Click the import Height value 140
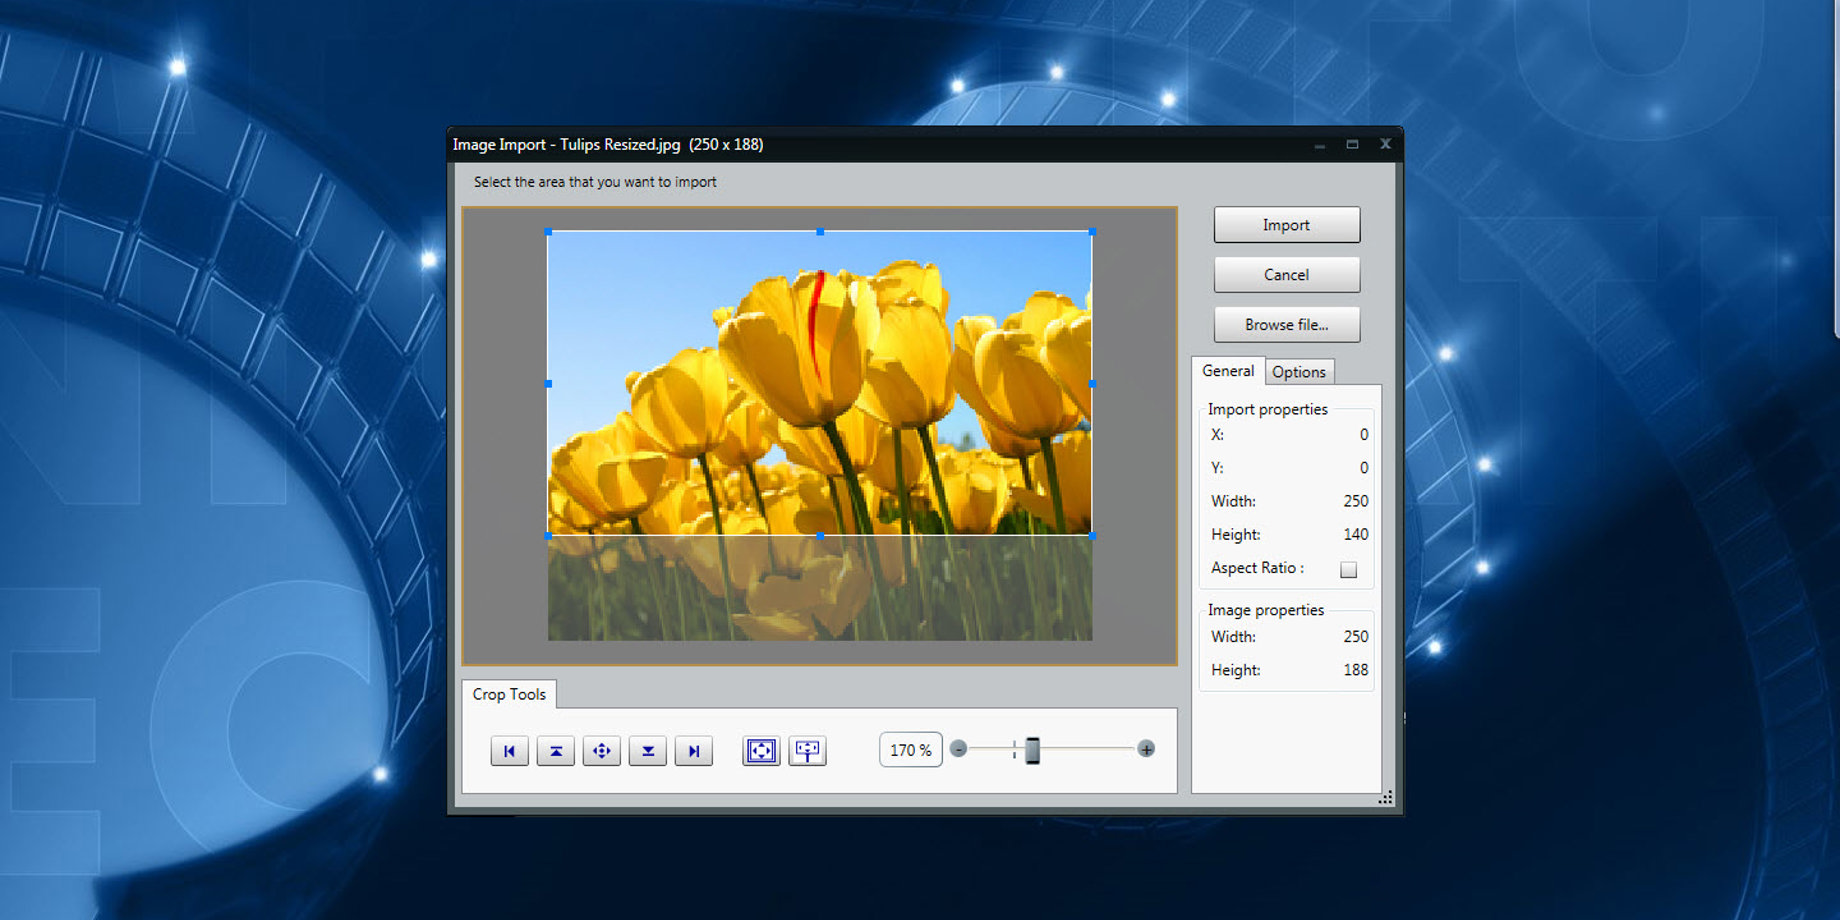Screen dimensions: 1840x920 click(1355, 535)
